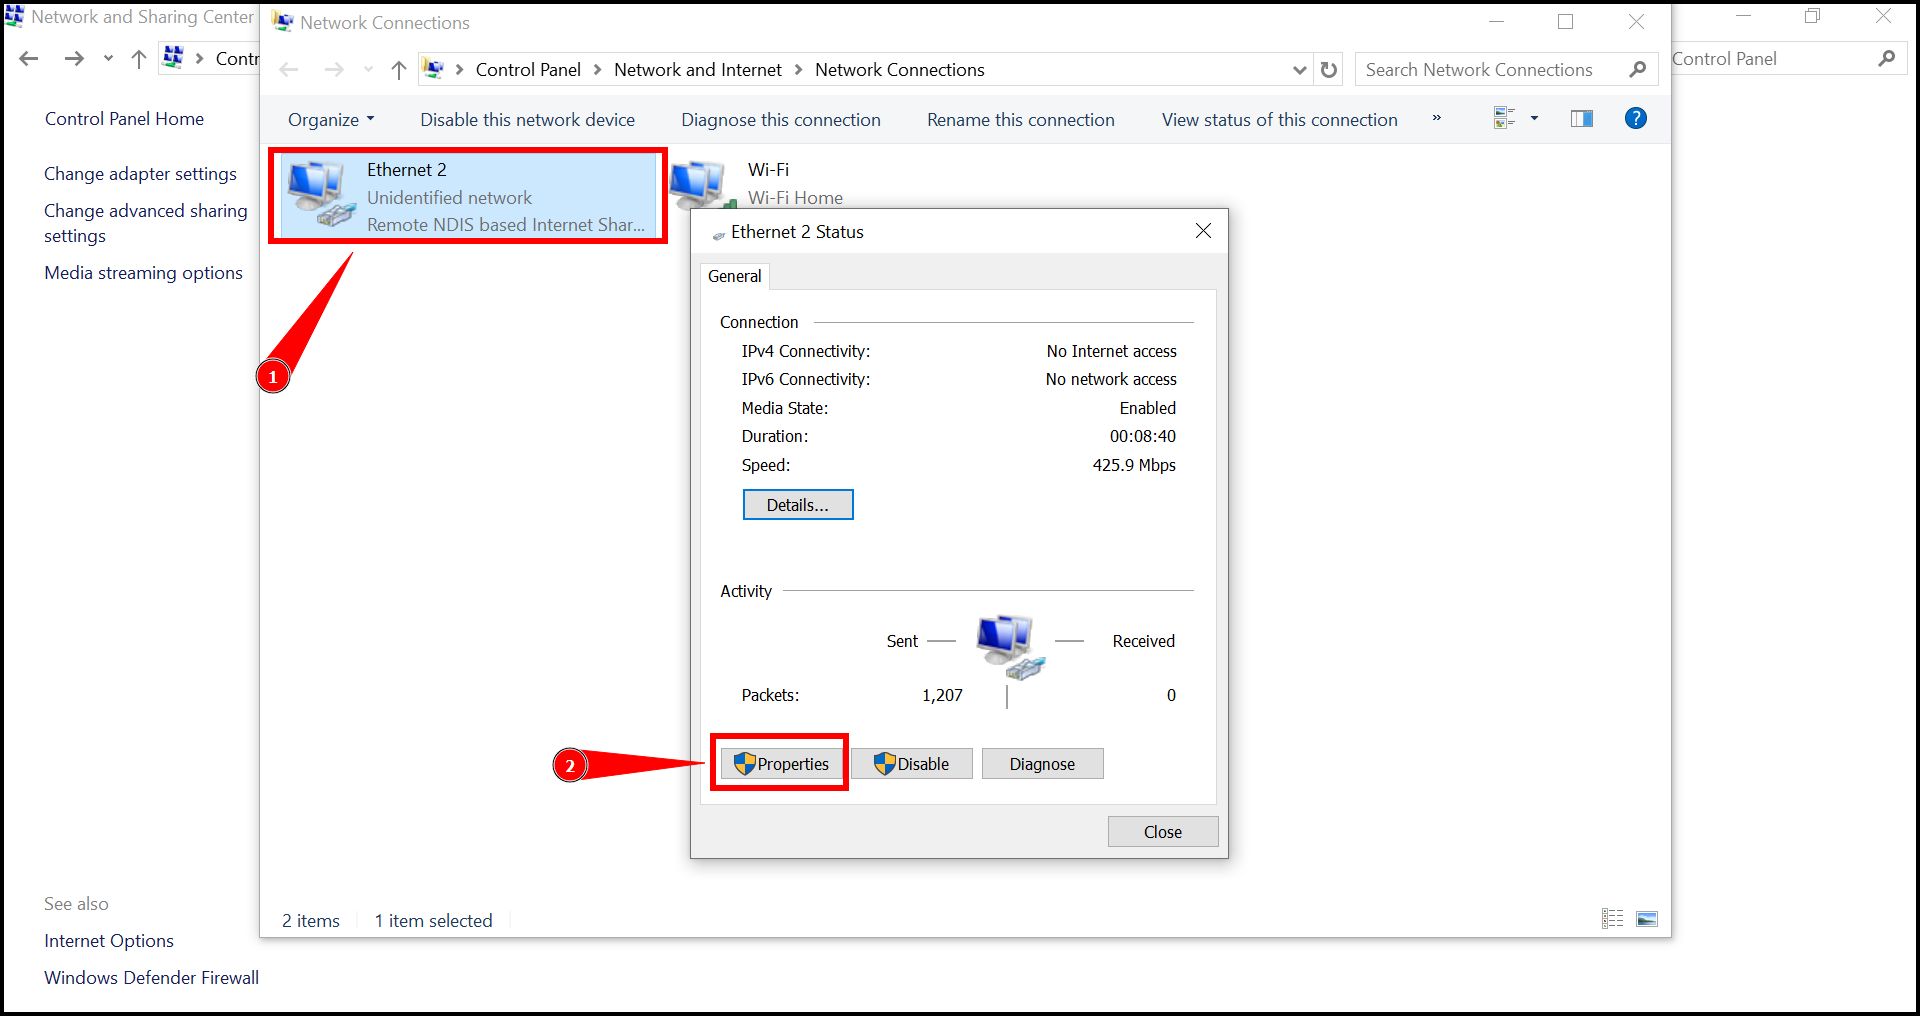Screen dimensions: 1920x1020
Task: Click IPv4 Connectivity No Internet access value
Action: 1112,351
